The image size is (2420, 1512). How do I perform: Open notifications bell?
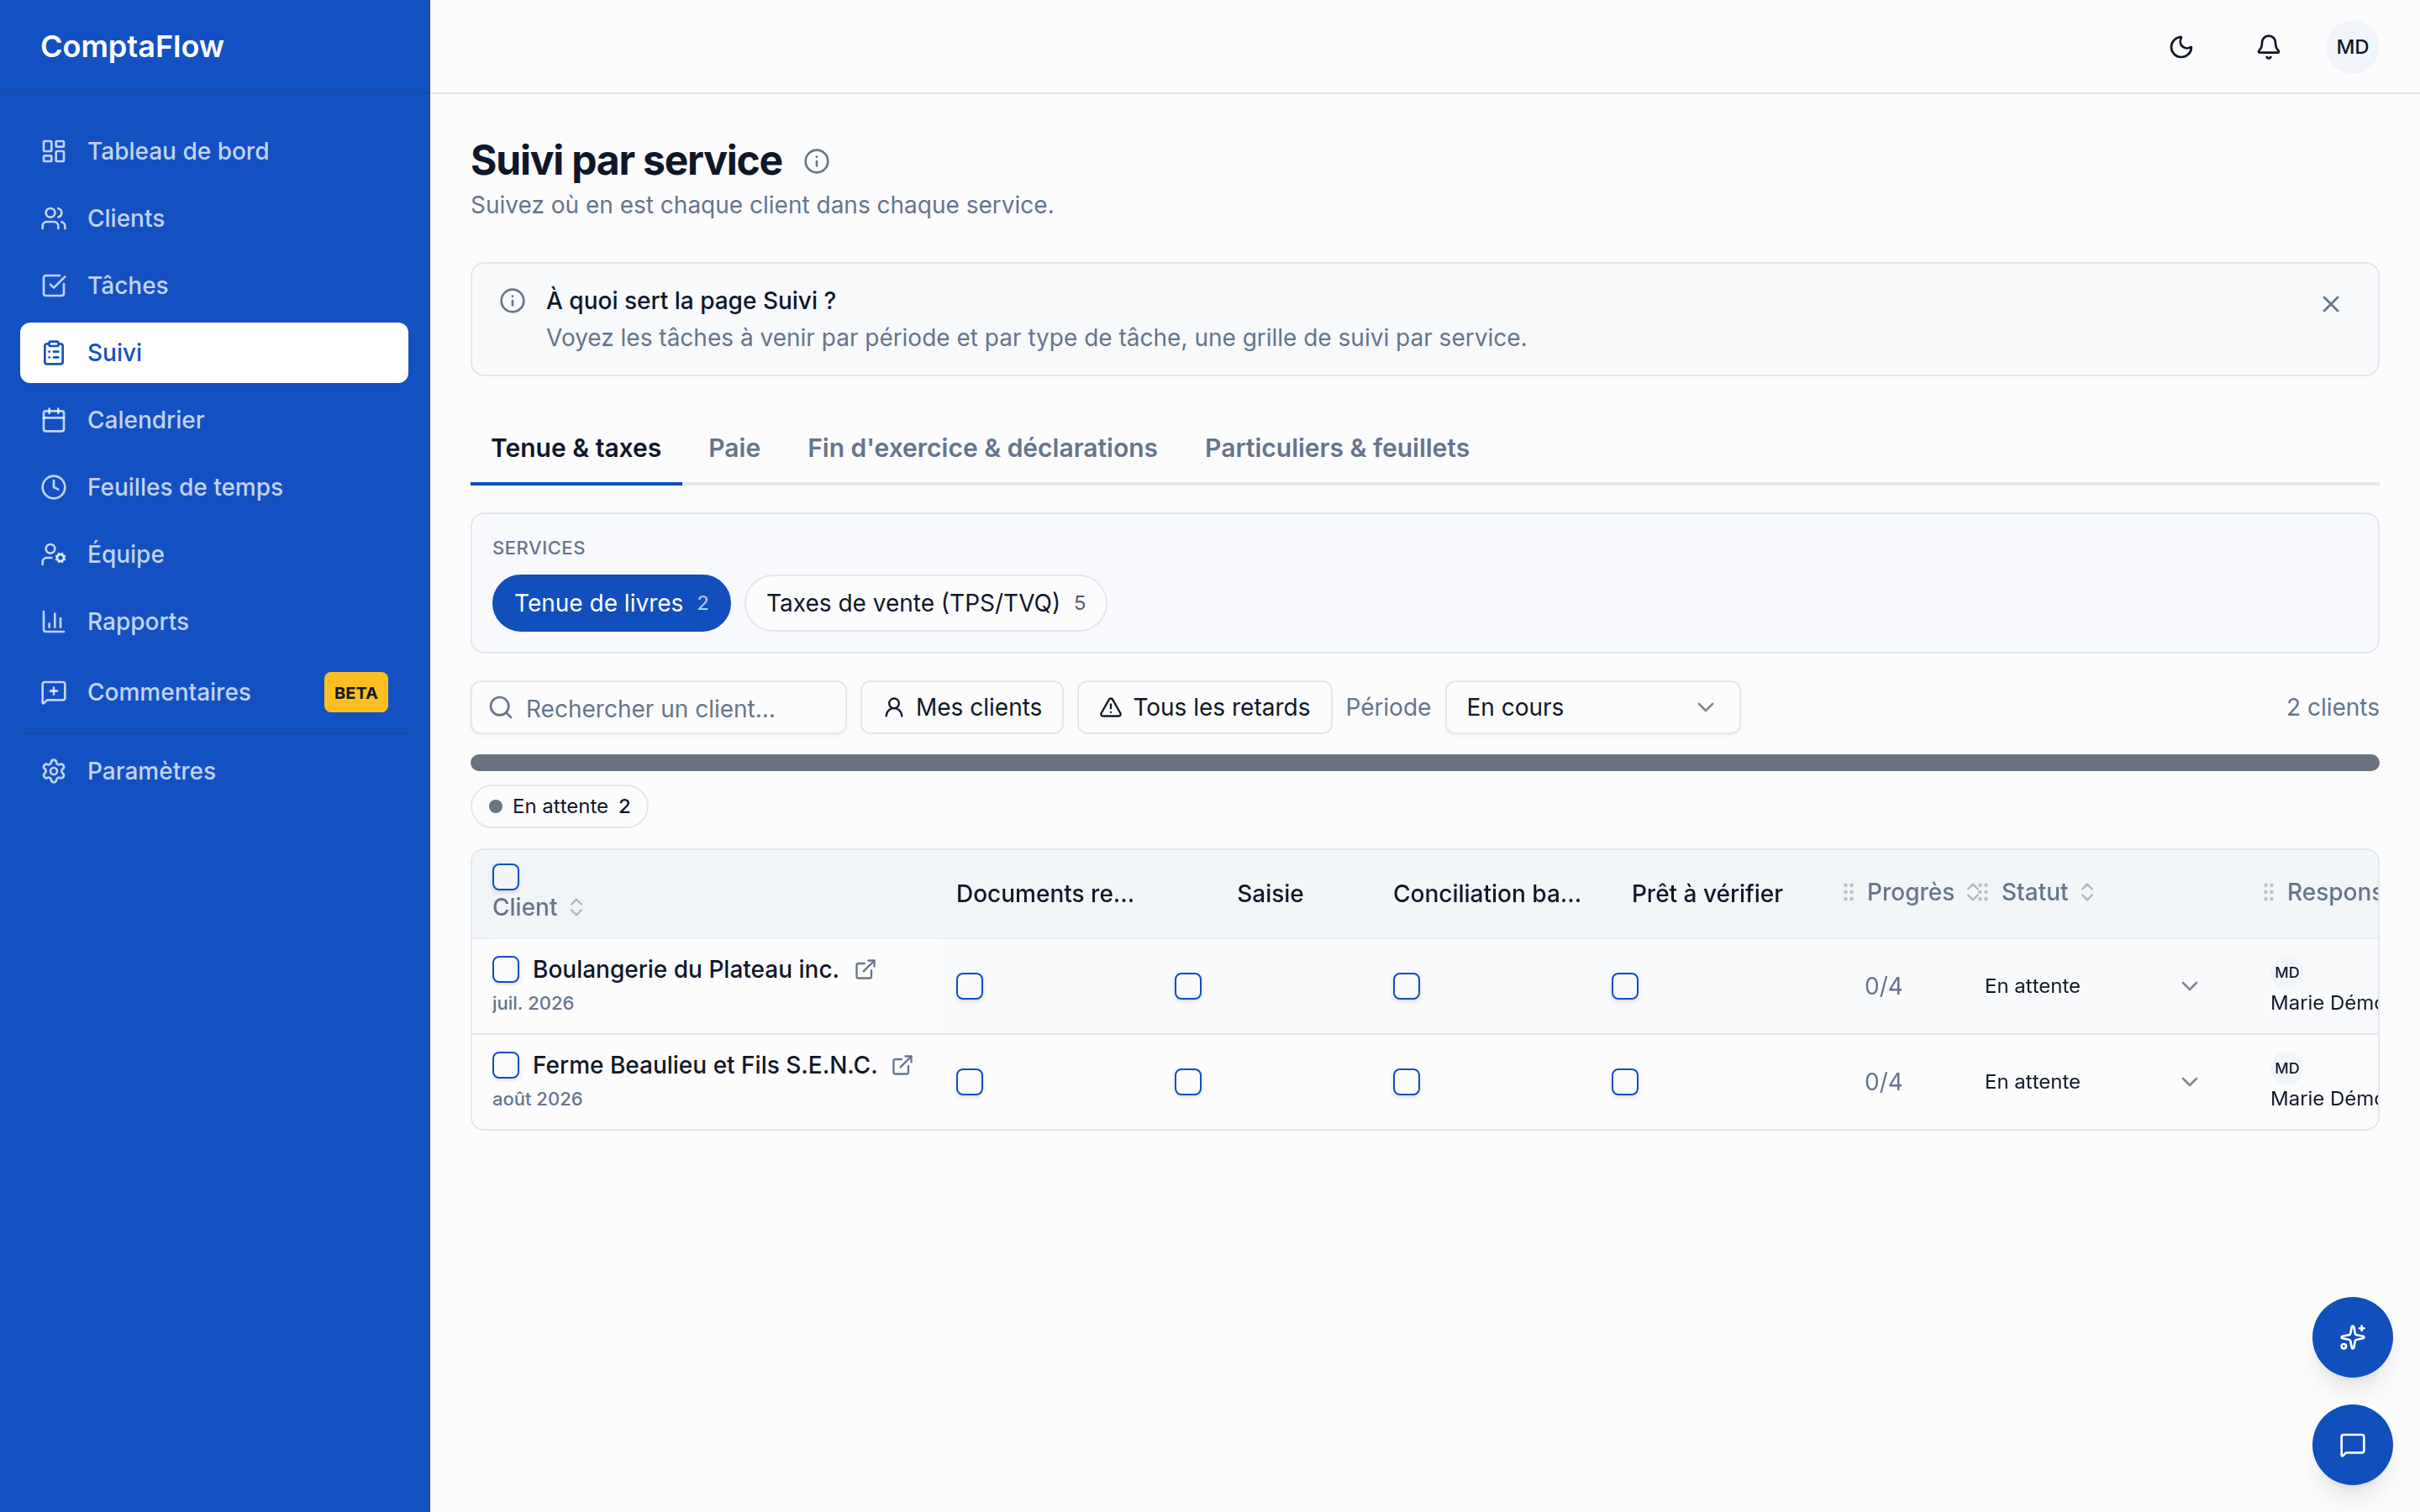(x=2268, y=47)
